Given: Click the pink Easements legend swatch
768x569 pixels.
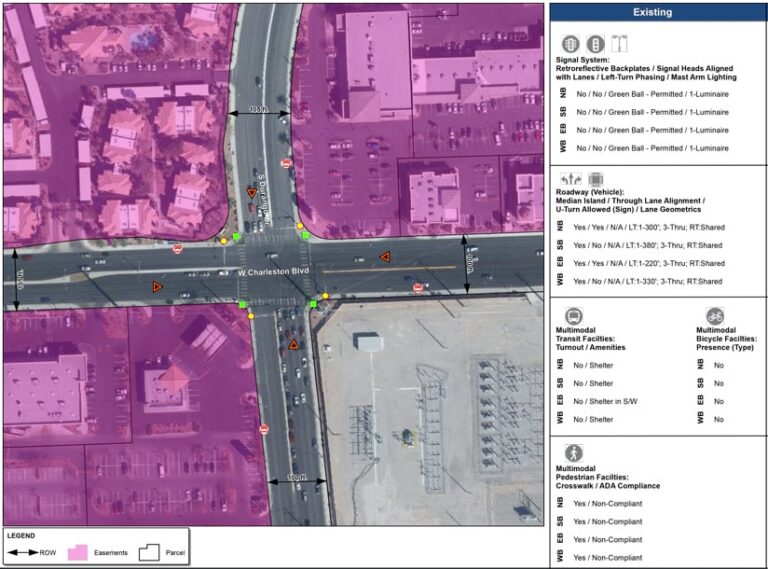Looking at the screenshot, I should (78, 552).
